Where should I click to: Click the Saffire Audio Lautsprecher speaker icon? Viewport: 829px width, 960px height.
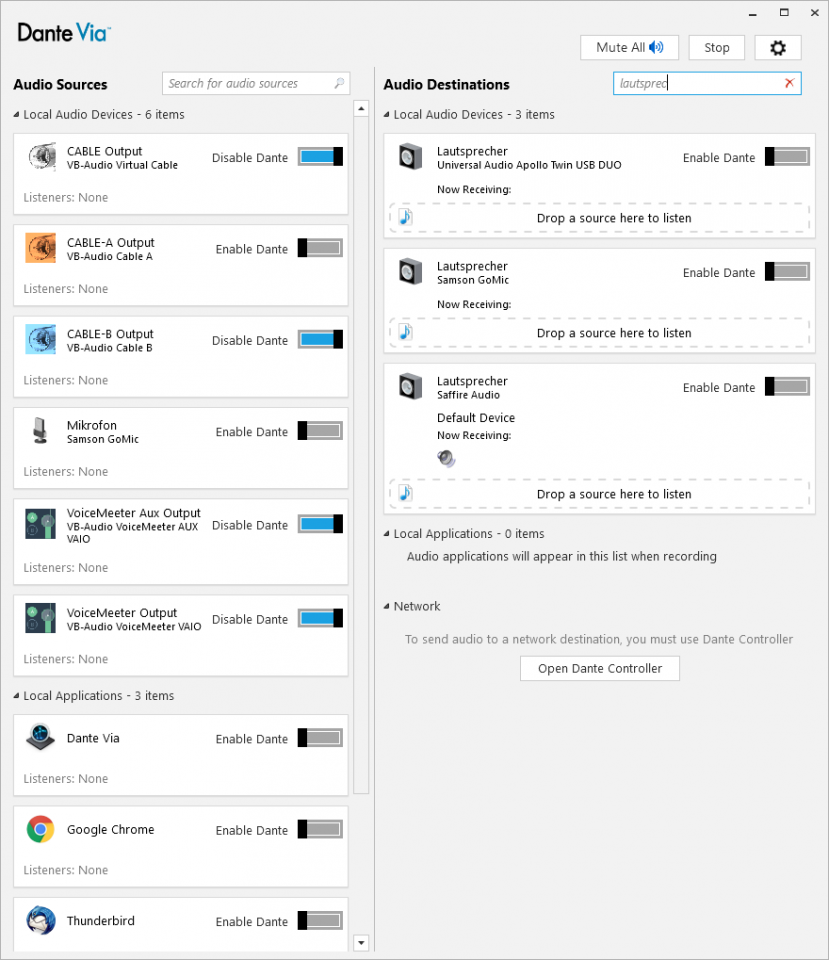(410, 387)
